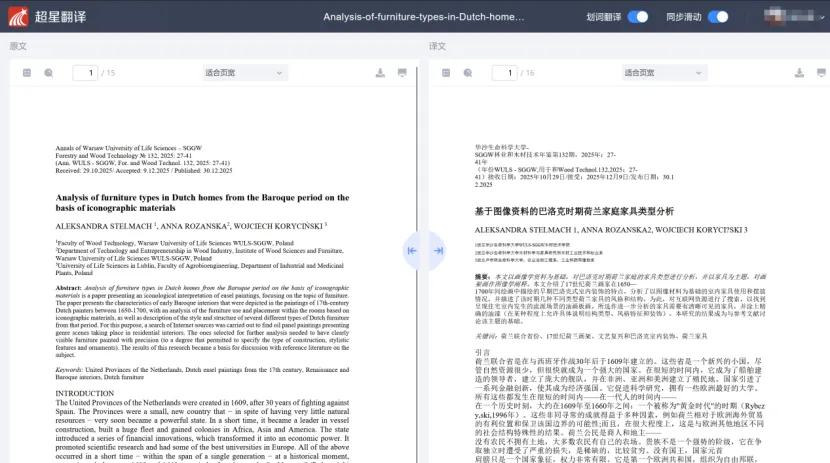
Task: Click page number field in original panel
Action: 85,73
